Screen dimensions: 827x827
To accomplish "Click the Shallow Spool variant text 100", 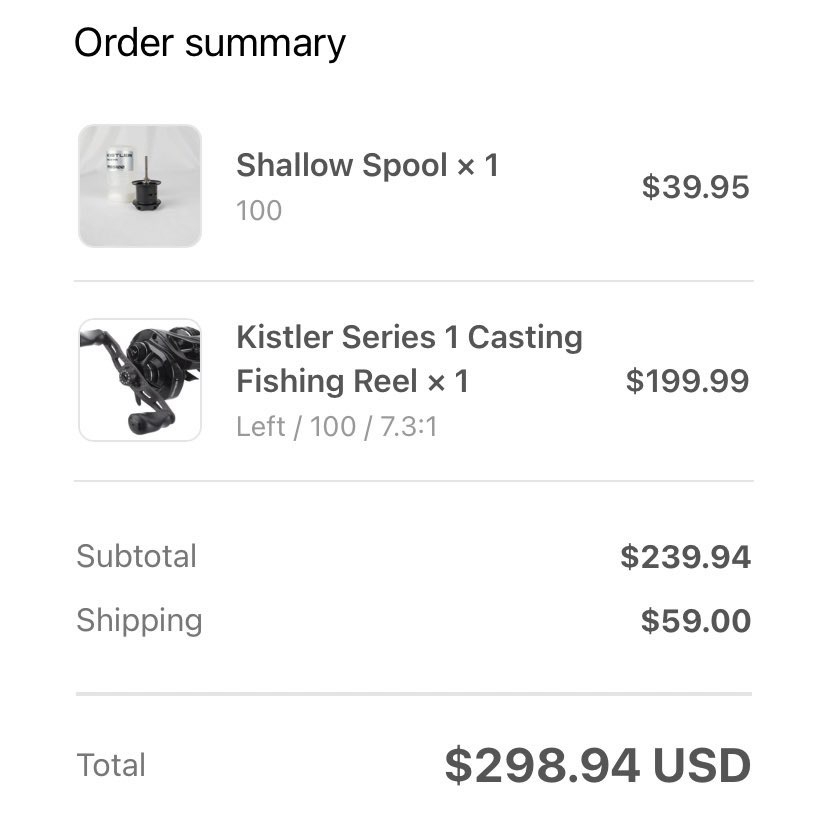I will [x=259, y=210].
